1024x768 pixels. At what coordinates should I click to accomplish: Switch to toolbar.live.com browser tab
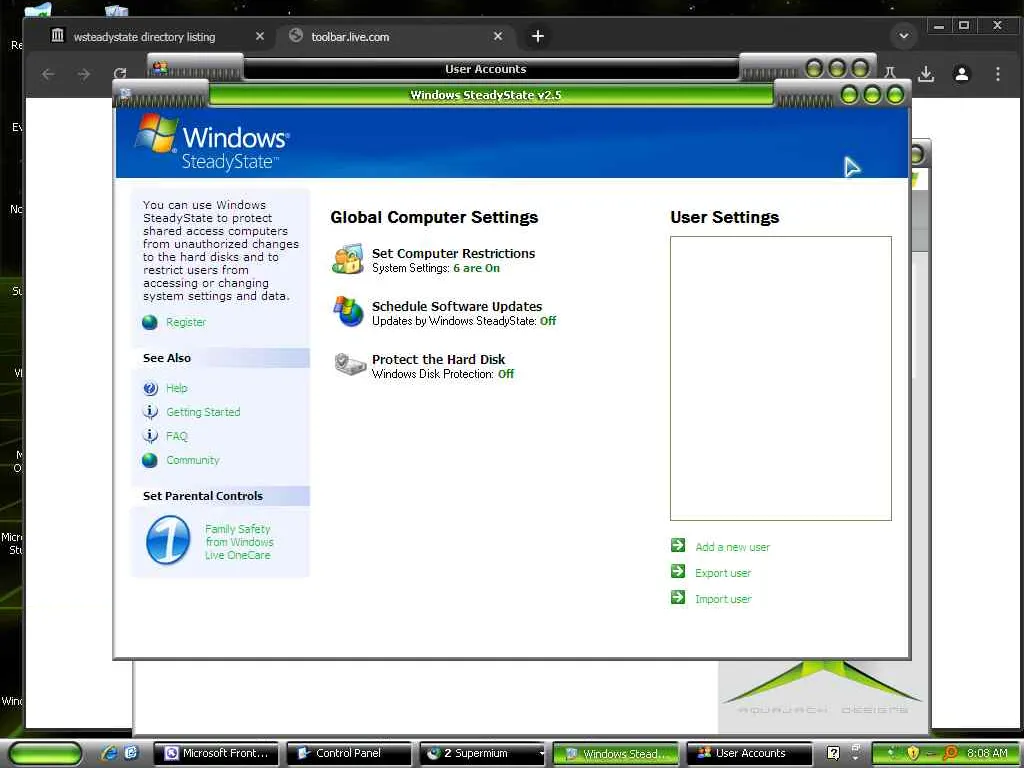tap(350, 37)
